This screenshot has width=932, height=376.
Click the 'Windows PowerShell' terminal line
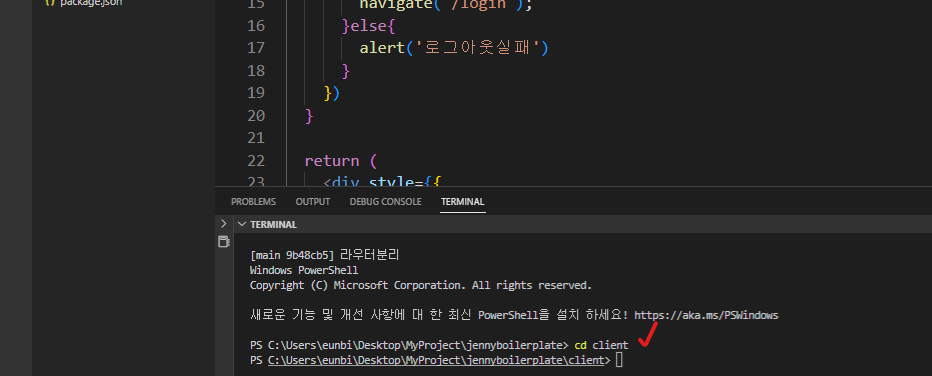click(304, 270)
